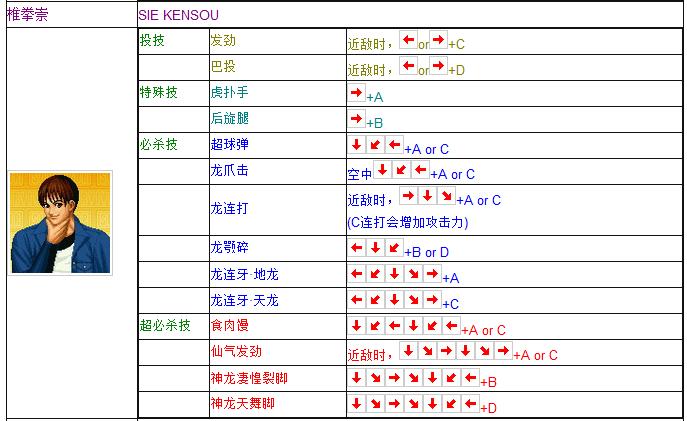This screenshot has width=687, height=421.
Task: Select the right arrow icon beside 后旋腿 +B
Action: tap(357, 118)
